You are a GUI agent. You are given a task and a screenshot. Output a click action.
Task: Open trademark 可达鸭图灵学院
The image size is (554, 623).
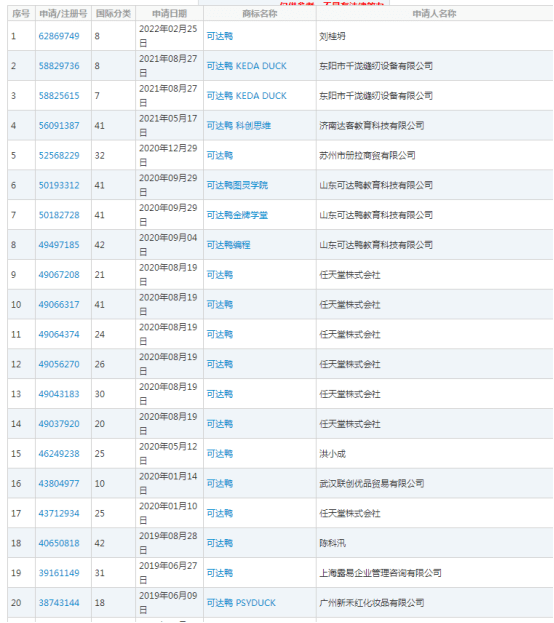[237, 185]
